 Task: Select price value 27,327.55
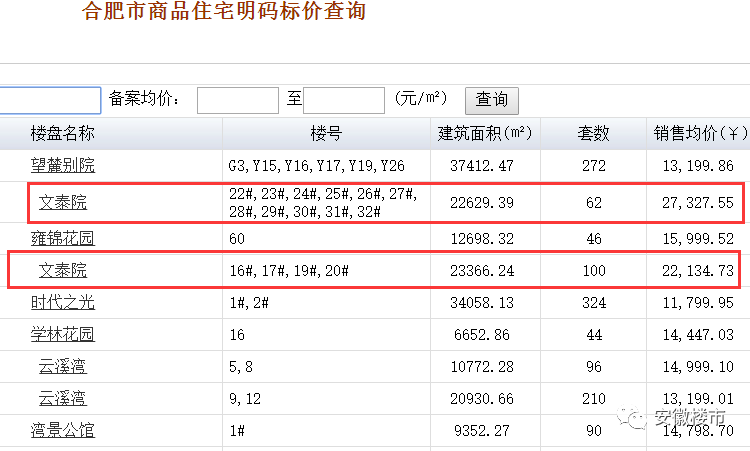[698, 203]
